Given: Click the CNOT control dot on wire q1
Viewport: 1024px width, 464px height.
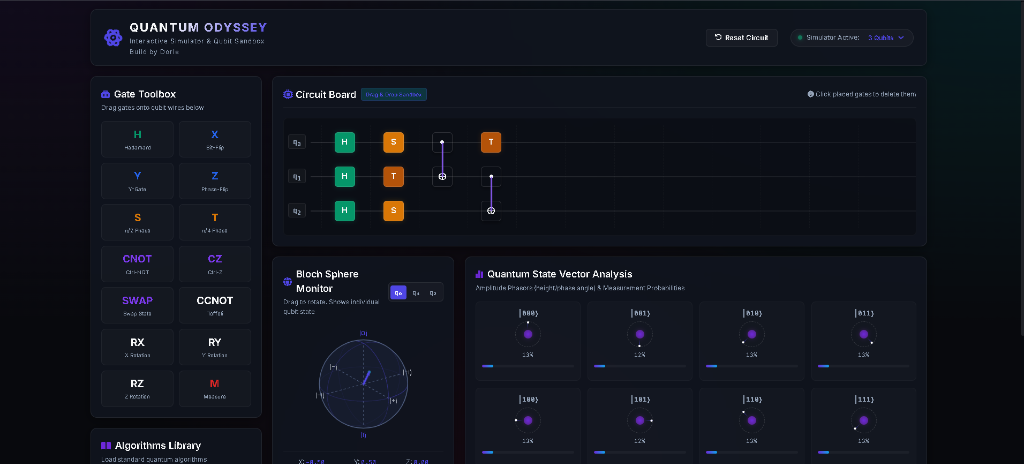Looking at the screenshot, I should pos(491,176).
